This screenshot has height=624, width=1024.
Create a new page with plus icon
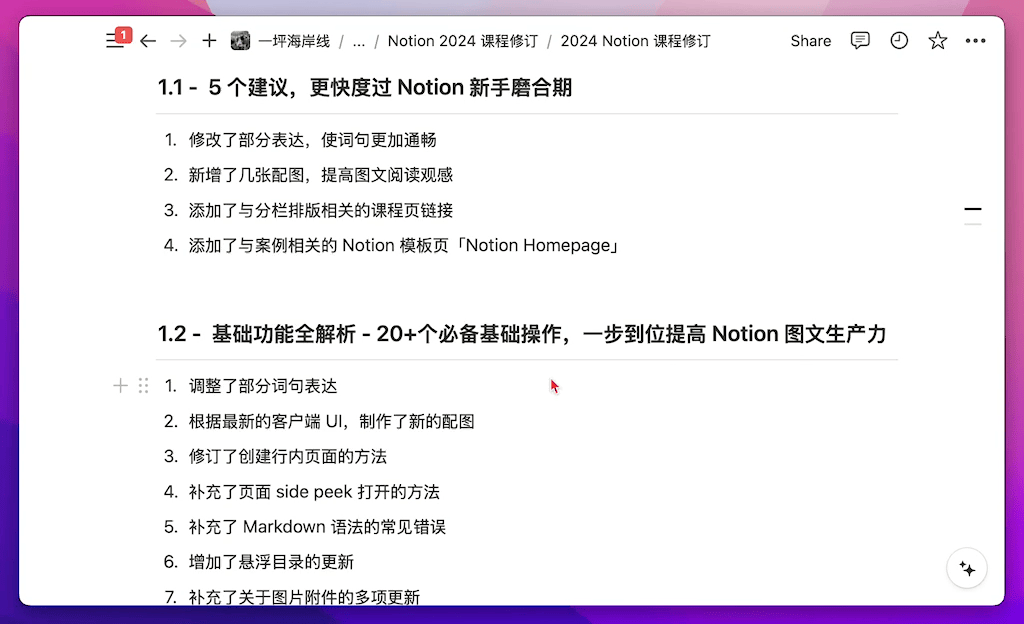click(x=209, y=40)
